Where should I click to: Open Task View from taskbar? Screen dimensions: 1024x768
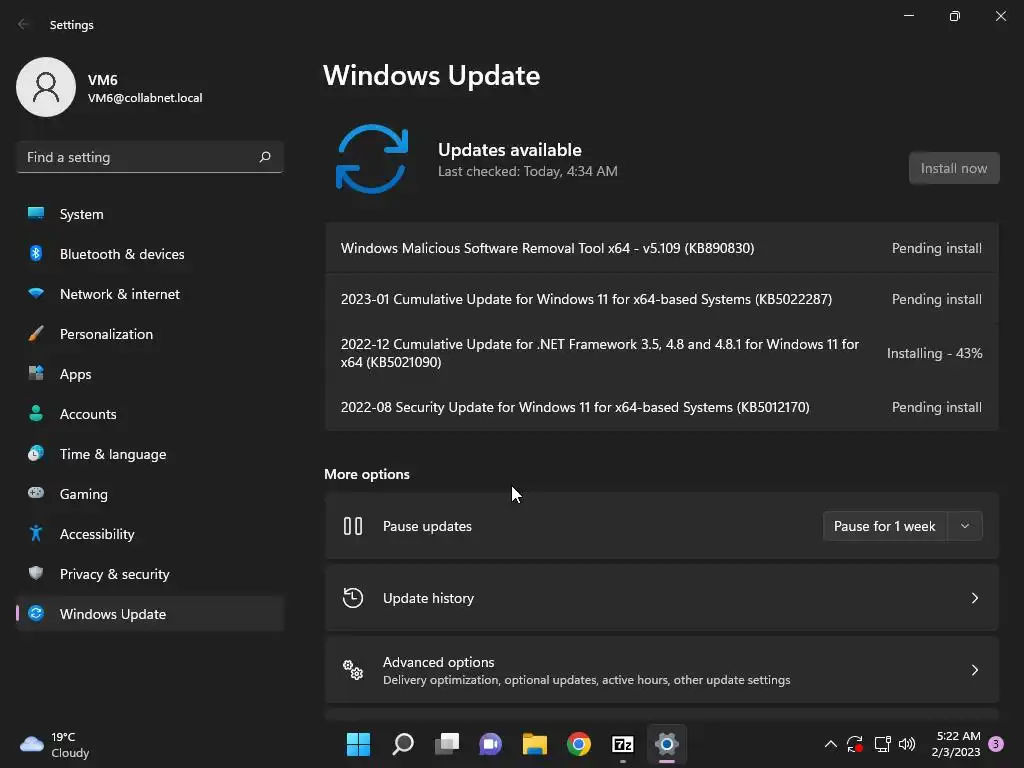(447, 743)
